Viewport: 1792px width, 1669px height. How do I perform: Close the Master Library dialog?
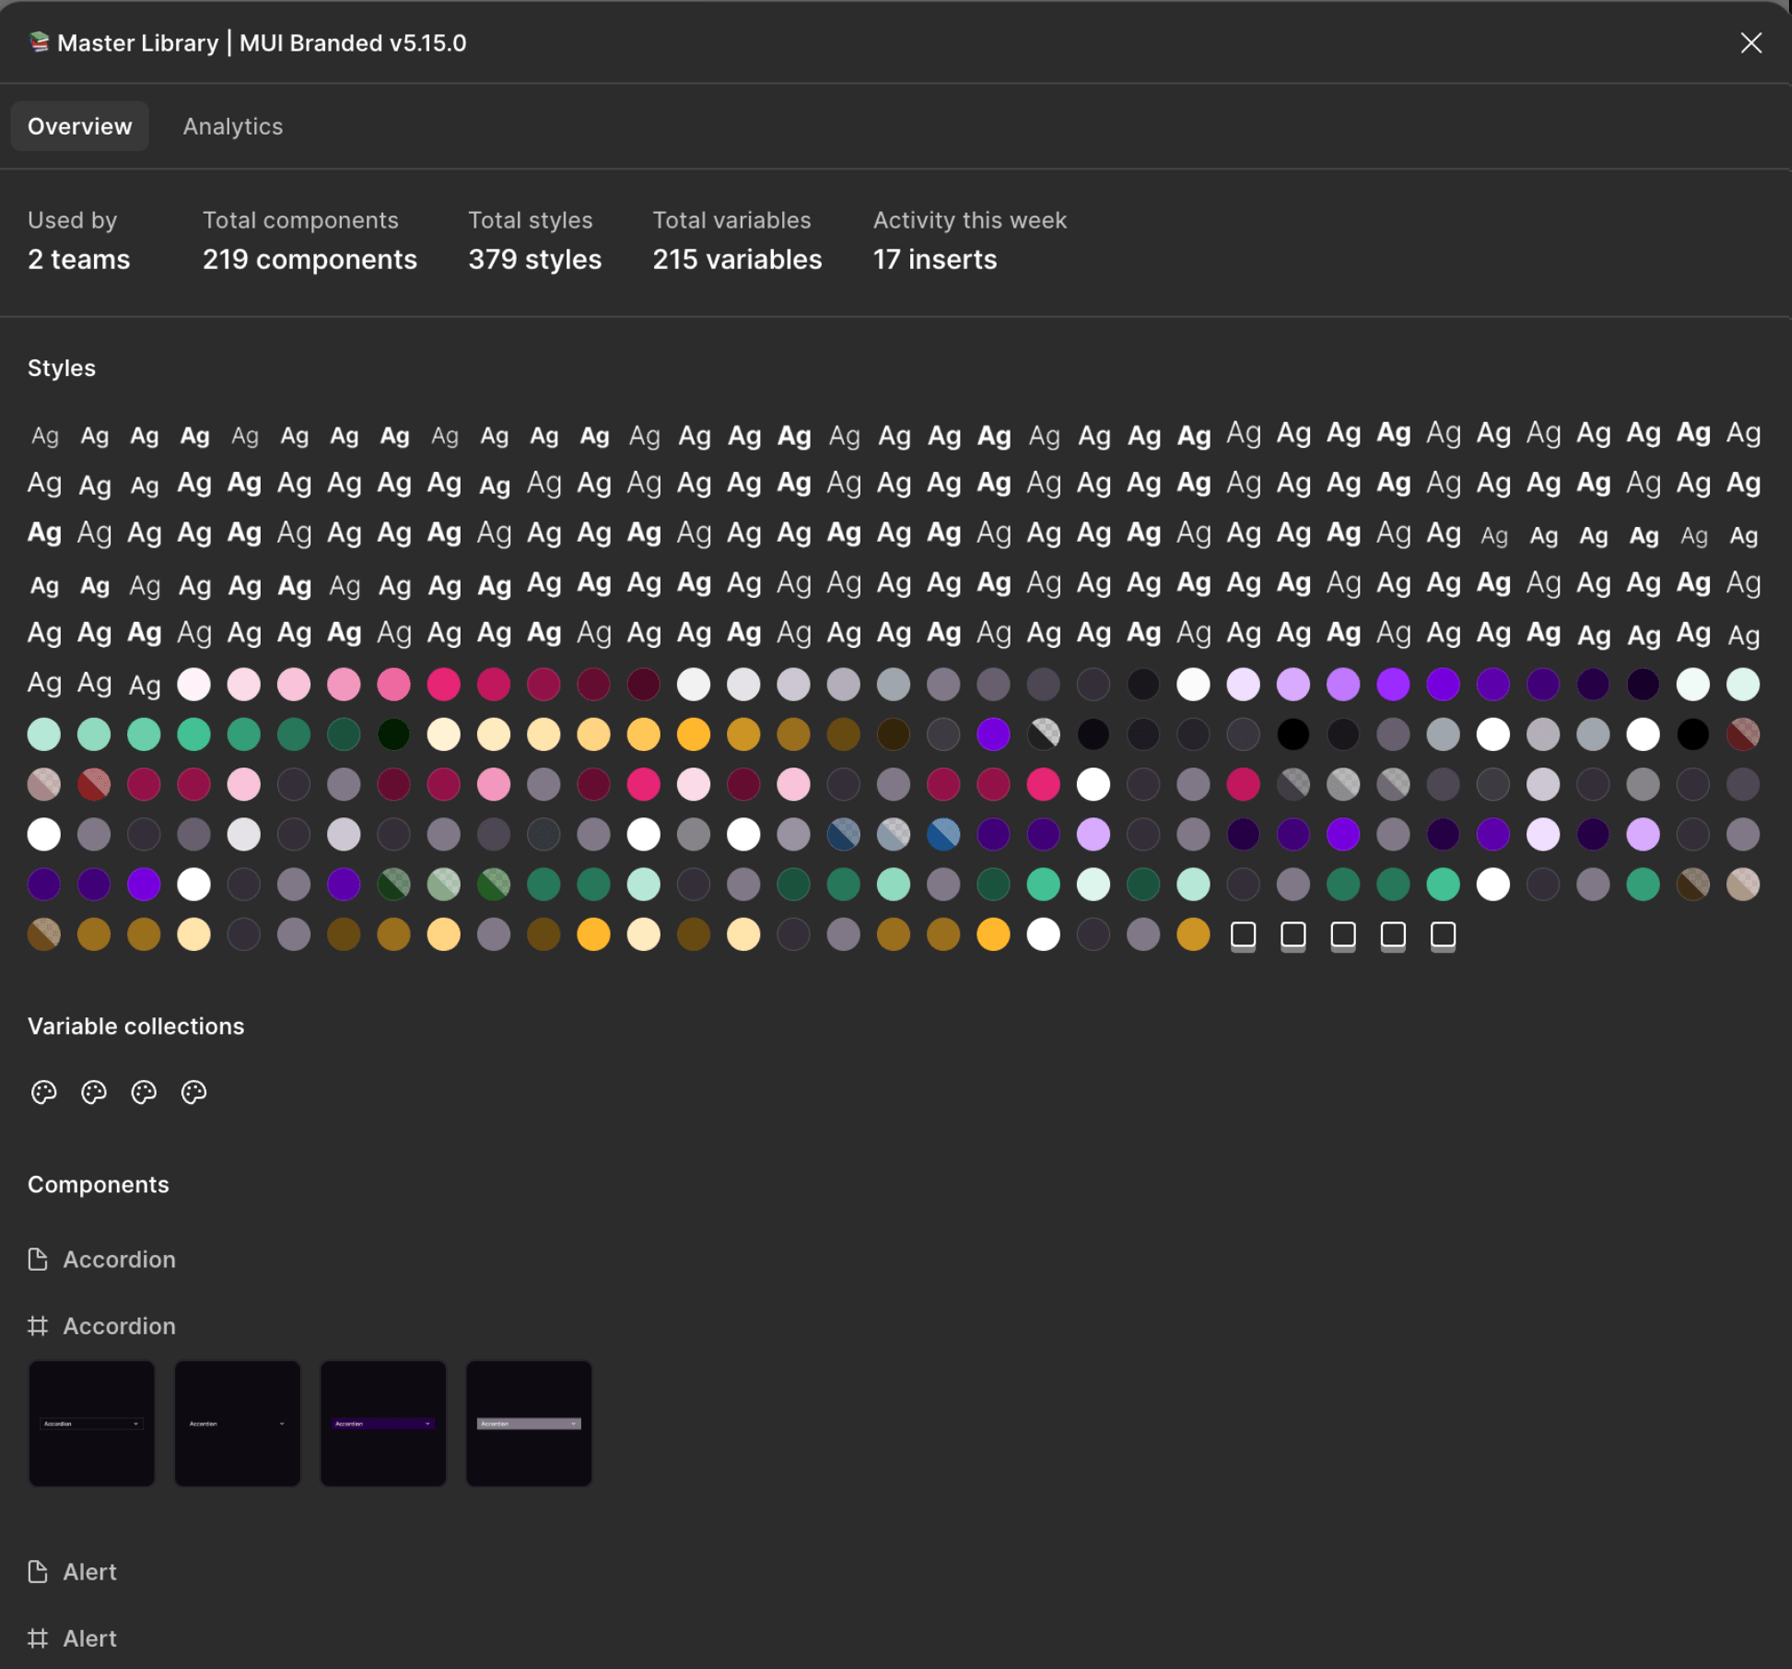pyautogui.click(x=1750, y=43)
